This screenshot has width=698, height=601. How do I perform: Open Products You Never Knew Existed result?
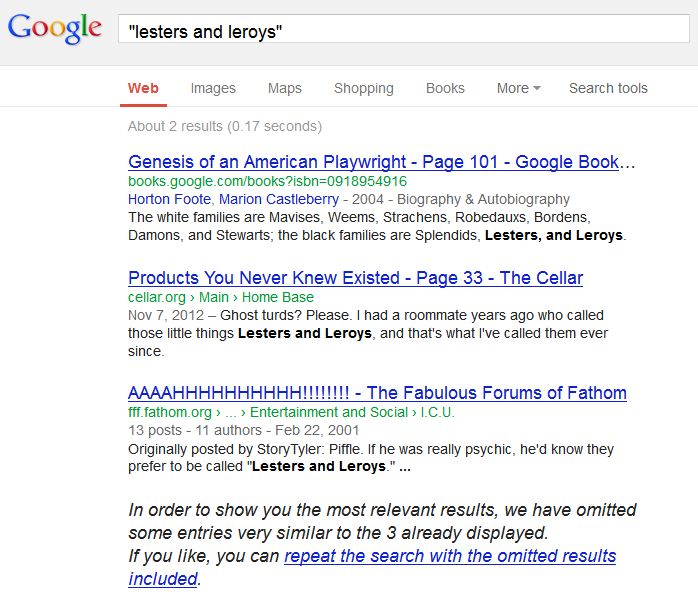pos(355,278)
